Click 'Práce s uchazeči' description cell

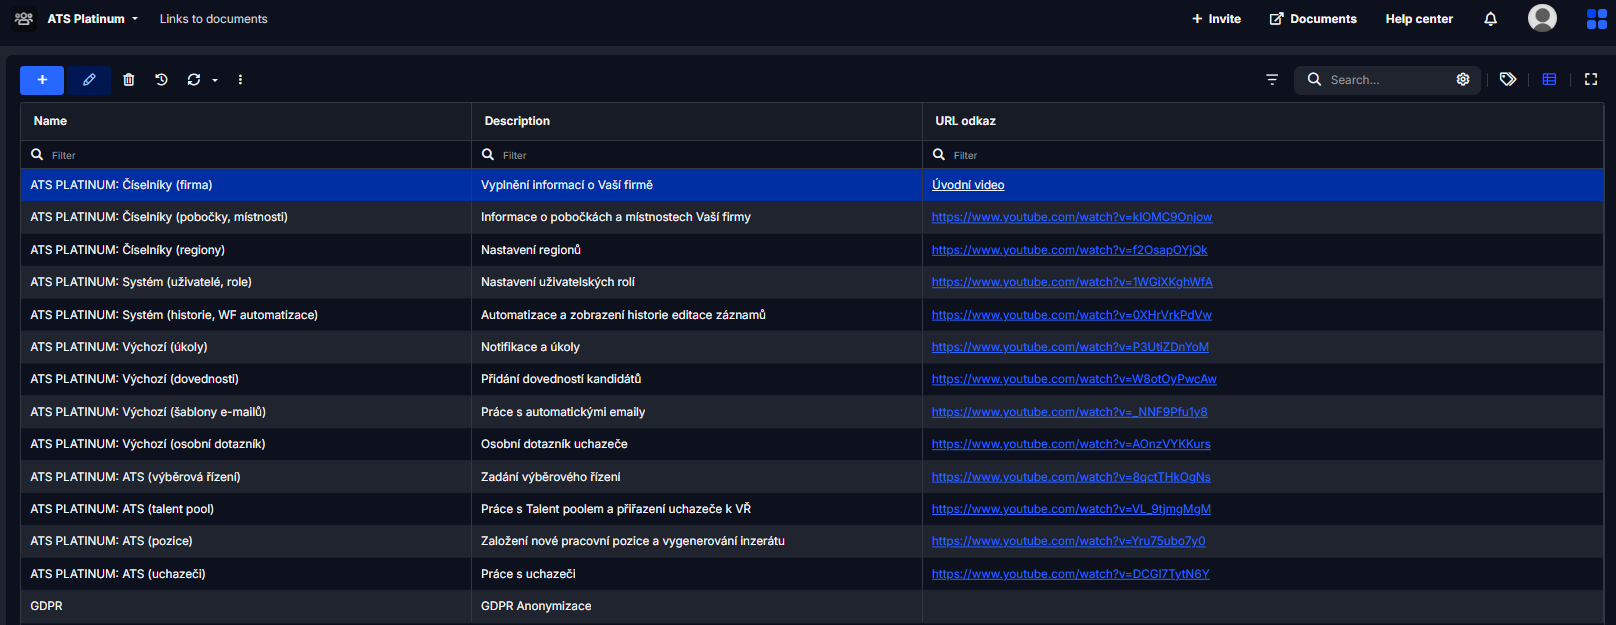[697, 574]
